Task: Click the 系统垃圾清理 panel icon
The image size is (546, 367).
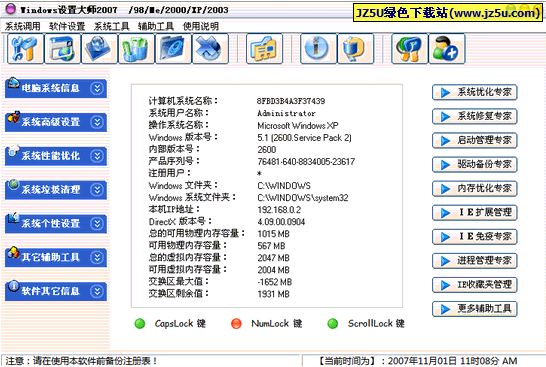Action: 13,185
